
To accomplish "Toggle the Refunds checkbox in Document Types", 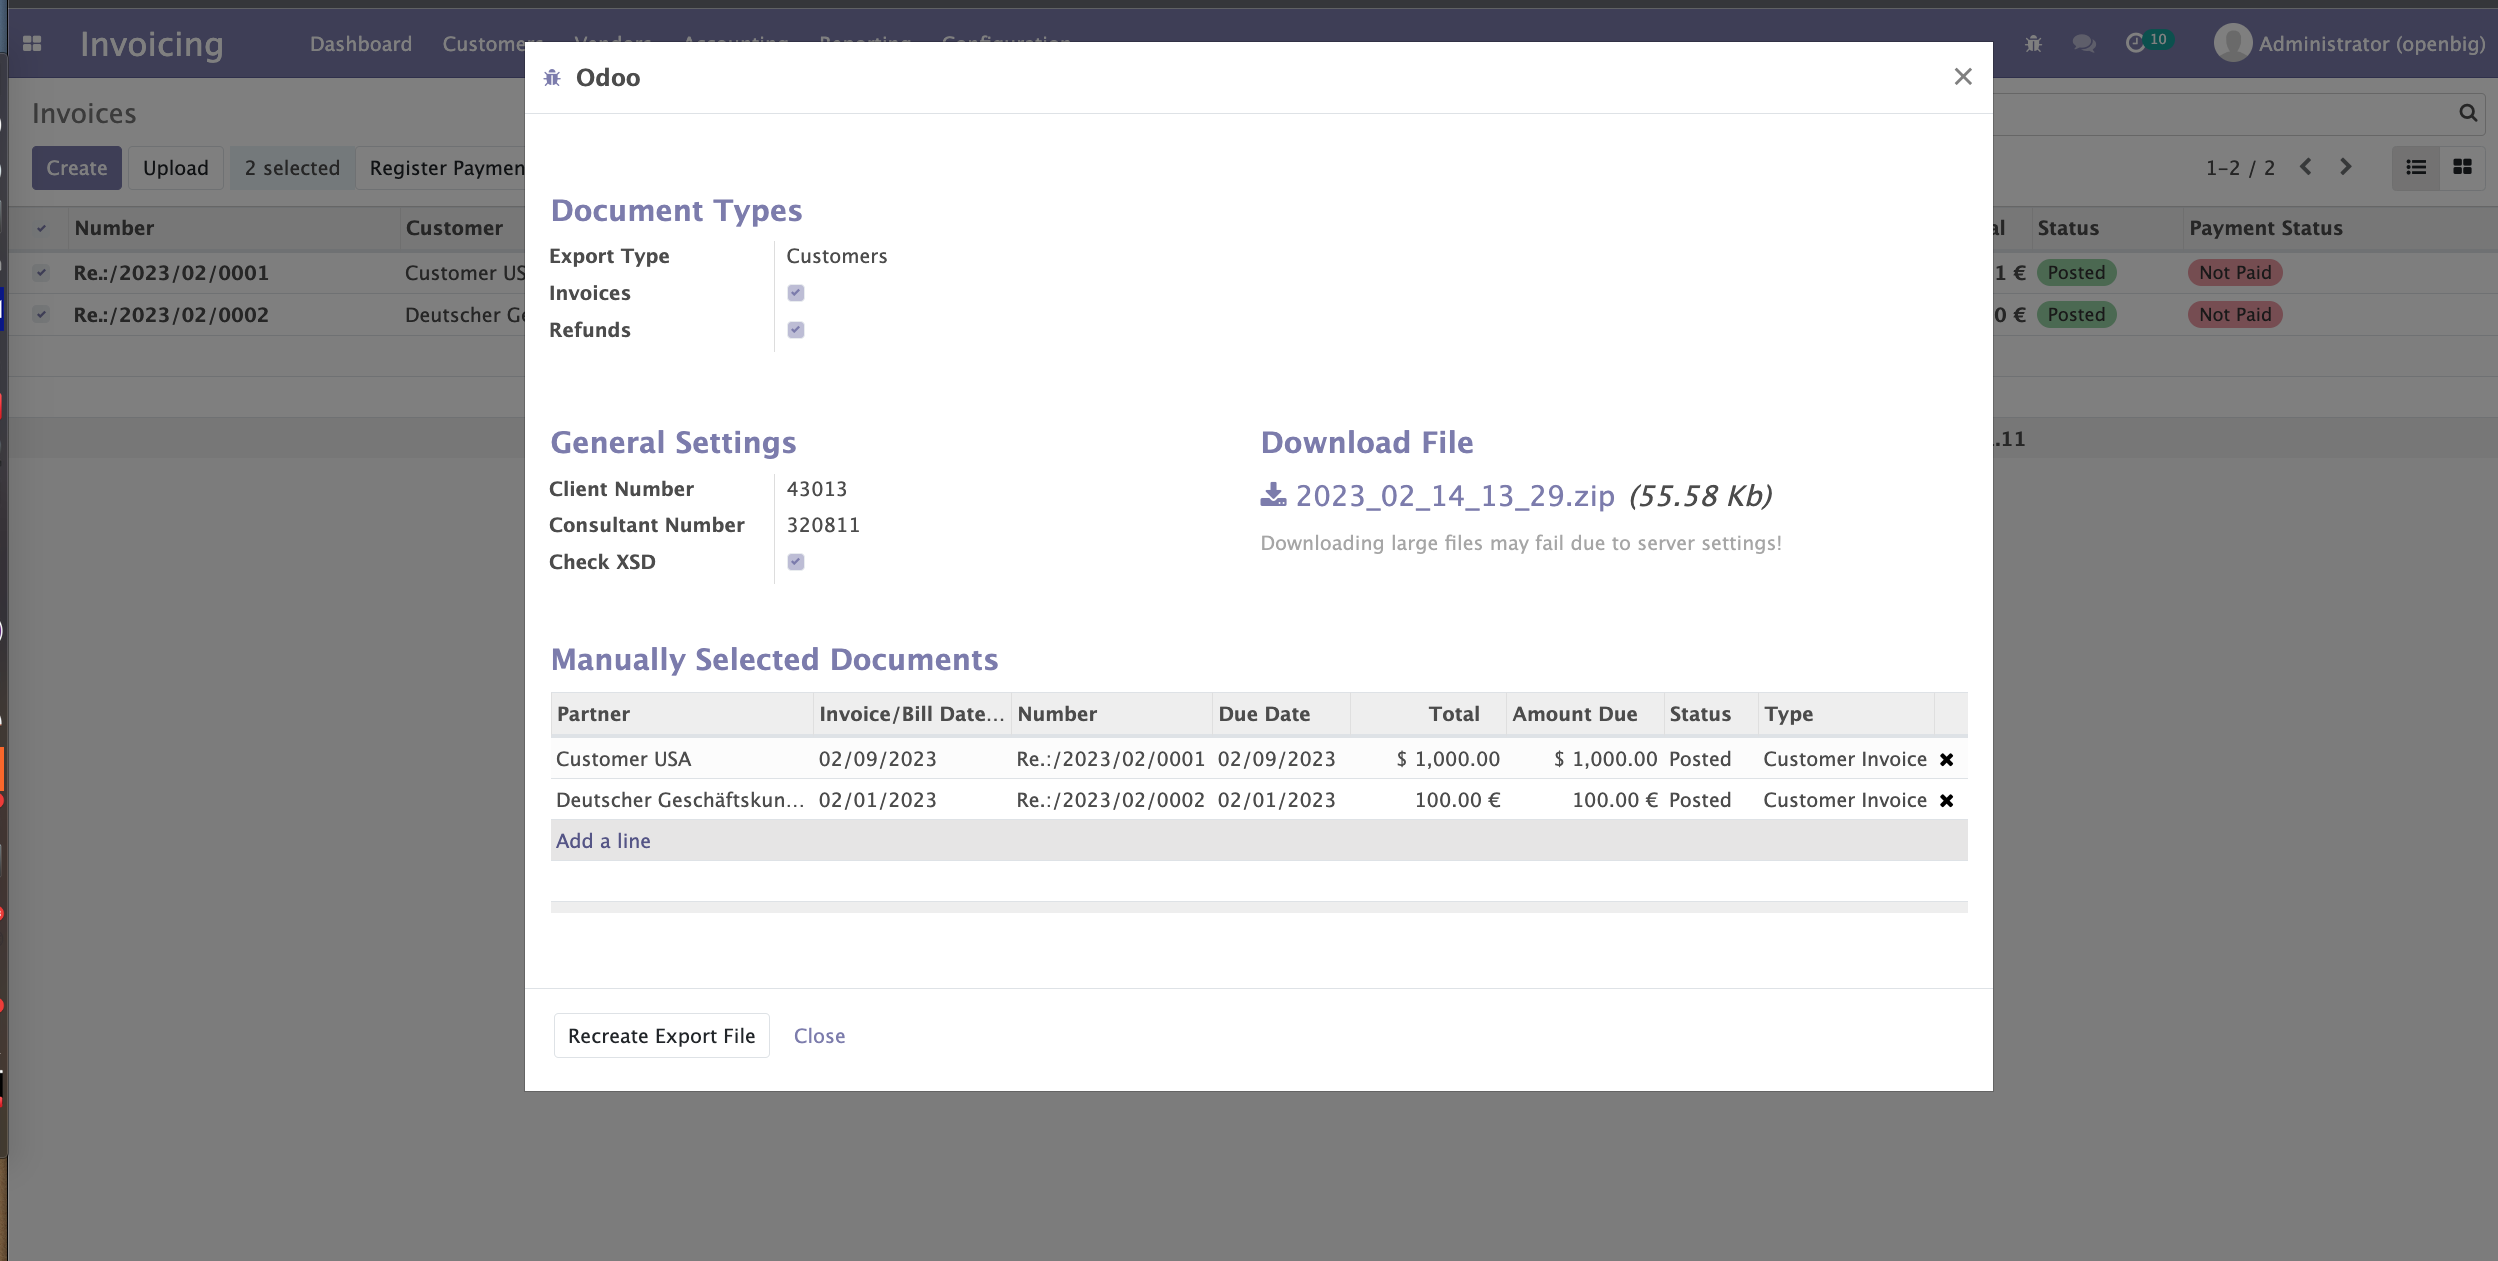I will click(x=796, y=330).
